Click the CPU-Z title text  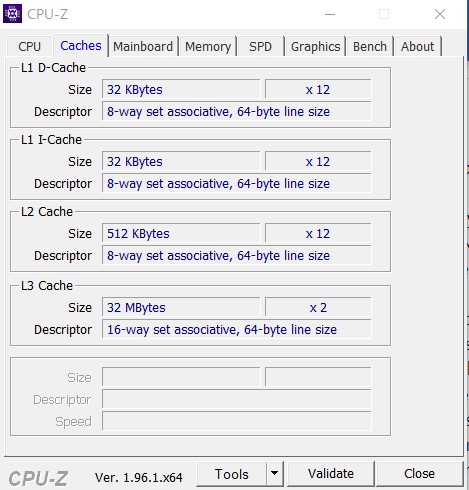coord(48,14)
